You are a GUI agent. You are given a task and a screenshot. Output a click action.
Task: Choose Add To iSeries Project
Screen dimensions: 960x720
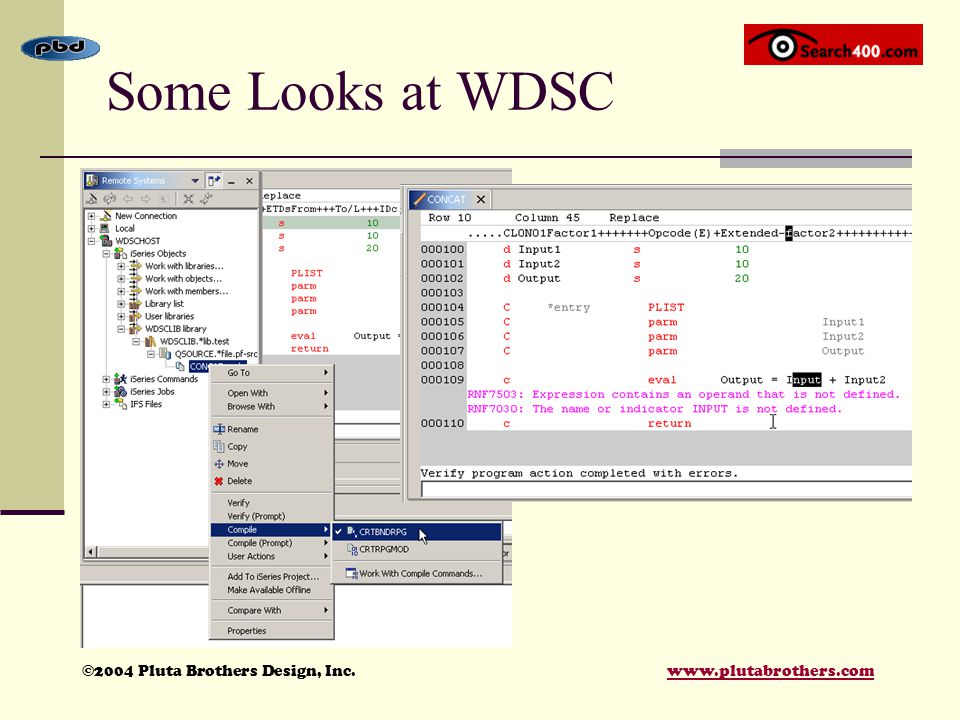(x=272, y=577)
